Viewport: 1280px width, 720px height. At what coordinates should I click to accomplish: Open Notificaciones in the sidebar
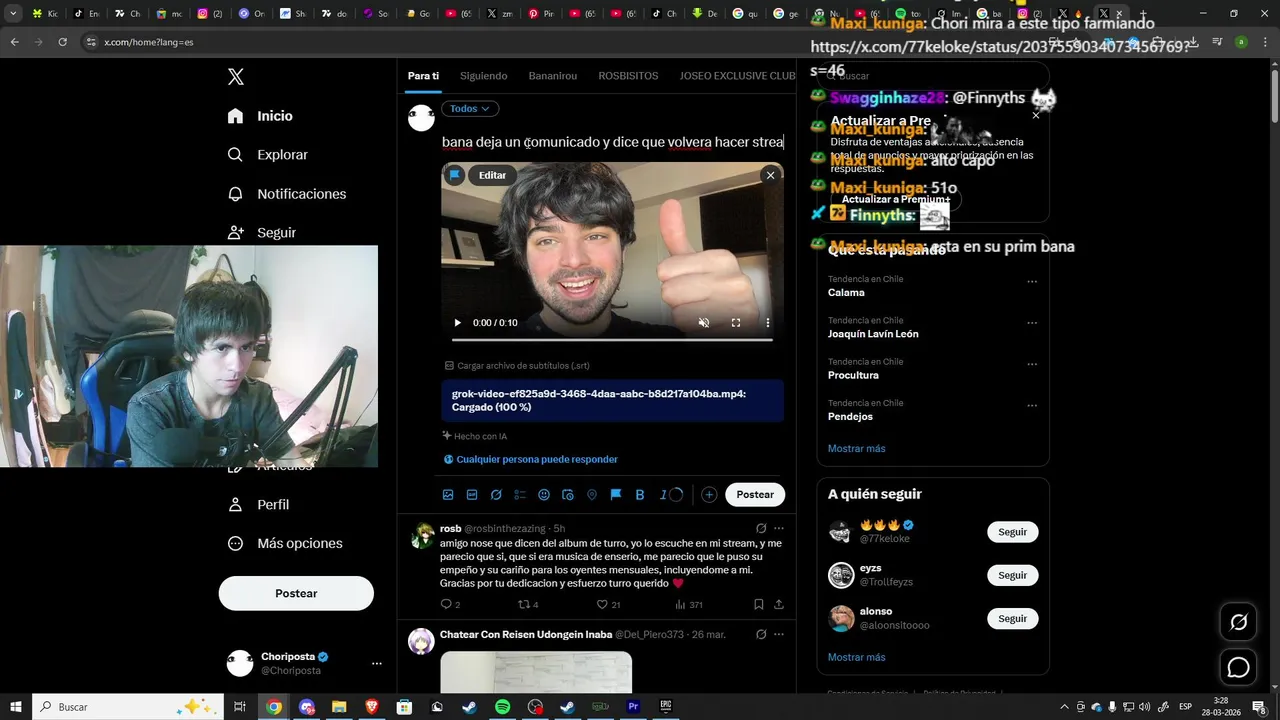point(287,194)
